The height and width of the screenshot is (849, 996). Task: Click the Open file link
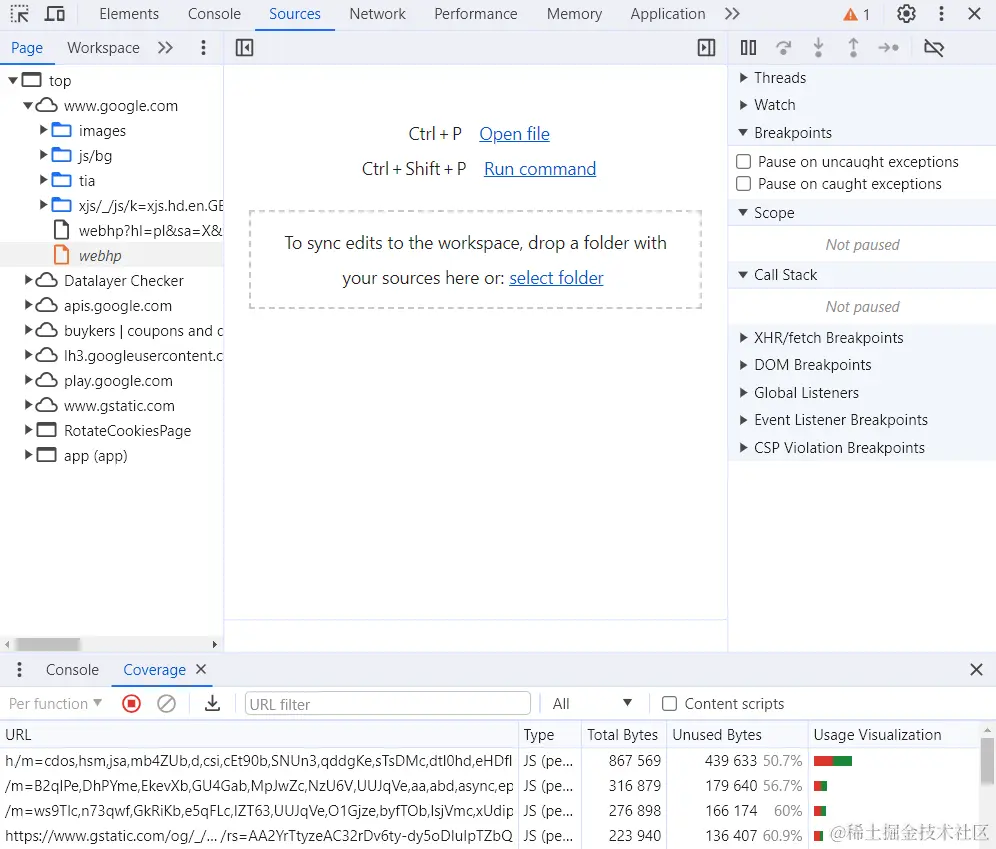tap(515, 134)
